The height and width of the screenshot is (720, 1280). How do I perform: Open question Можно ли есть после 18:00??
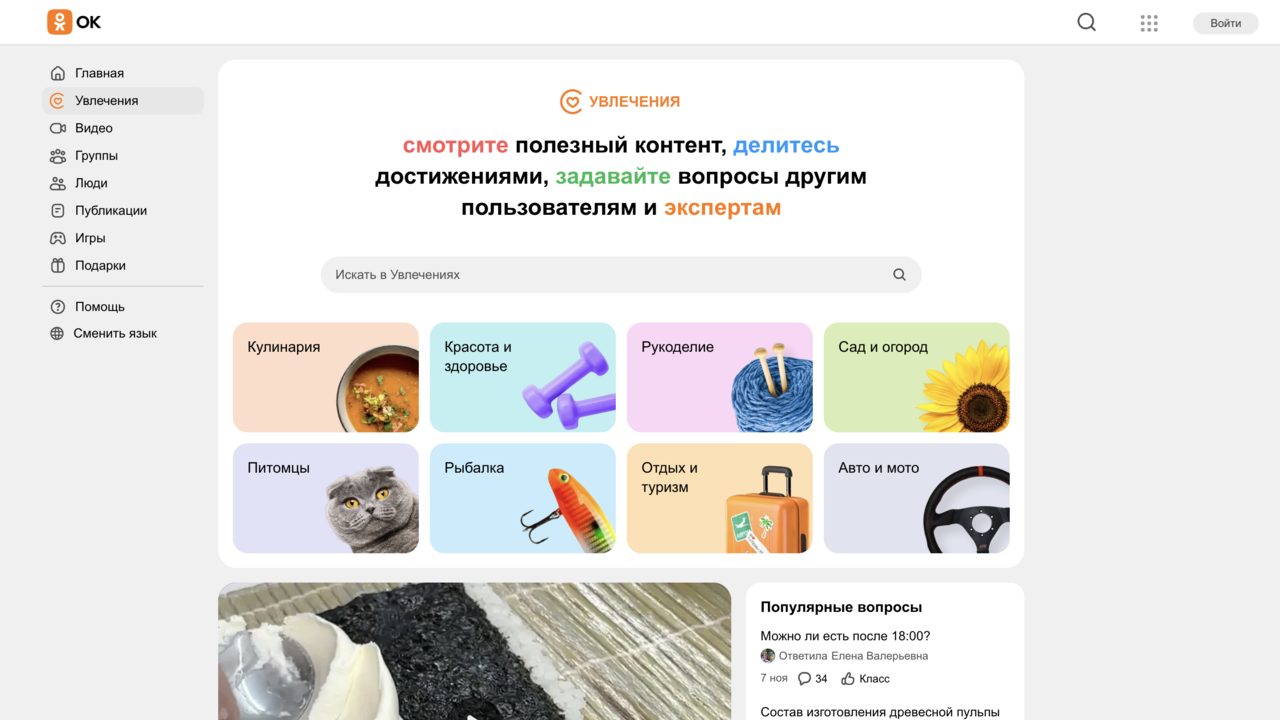pyautogui.click(x=845, y=636)
